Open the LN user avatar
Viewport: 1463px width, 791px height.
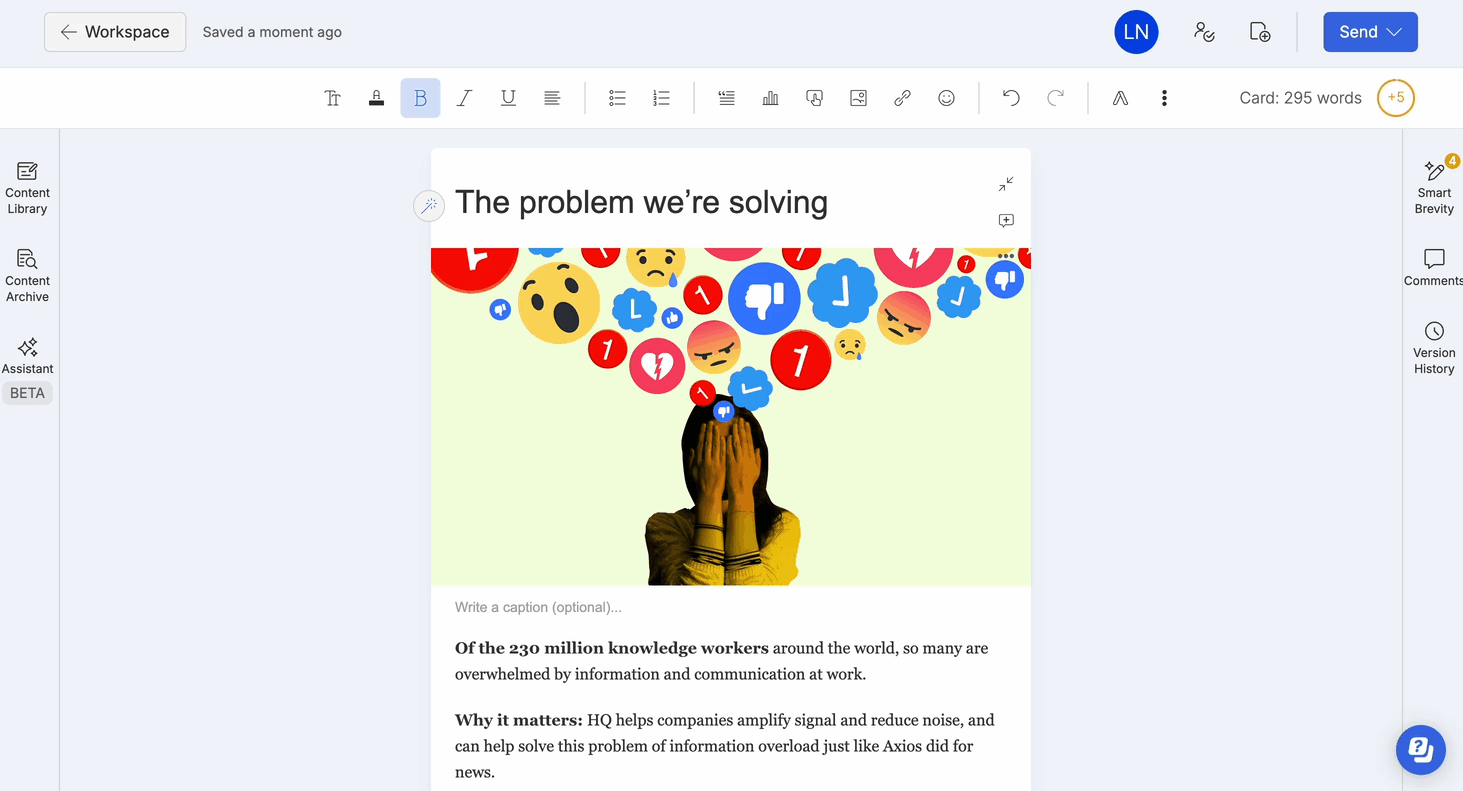point(1136,32)
